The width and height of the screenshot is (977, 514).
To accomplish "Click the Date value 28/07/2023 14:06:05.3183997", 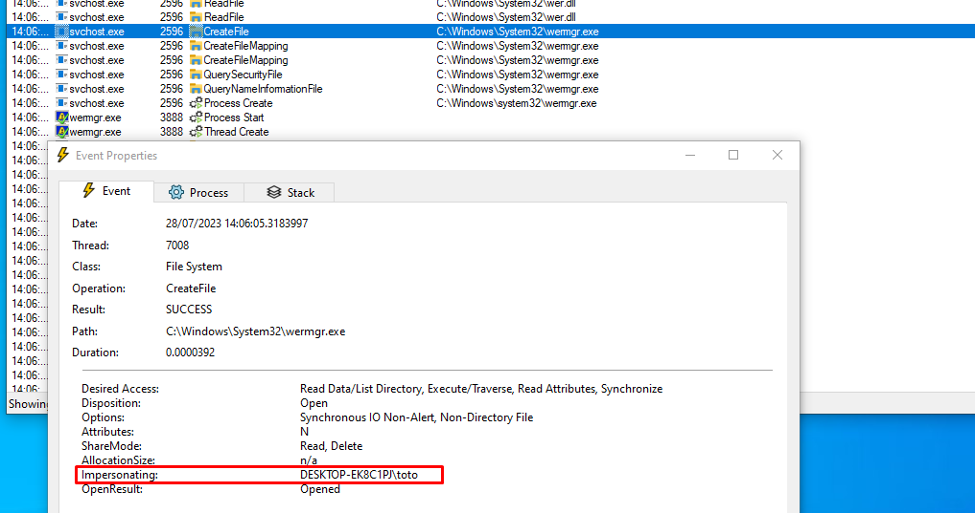I will click(237, 223).
